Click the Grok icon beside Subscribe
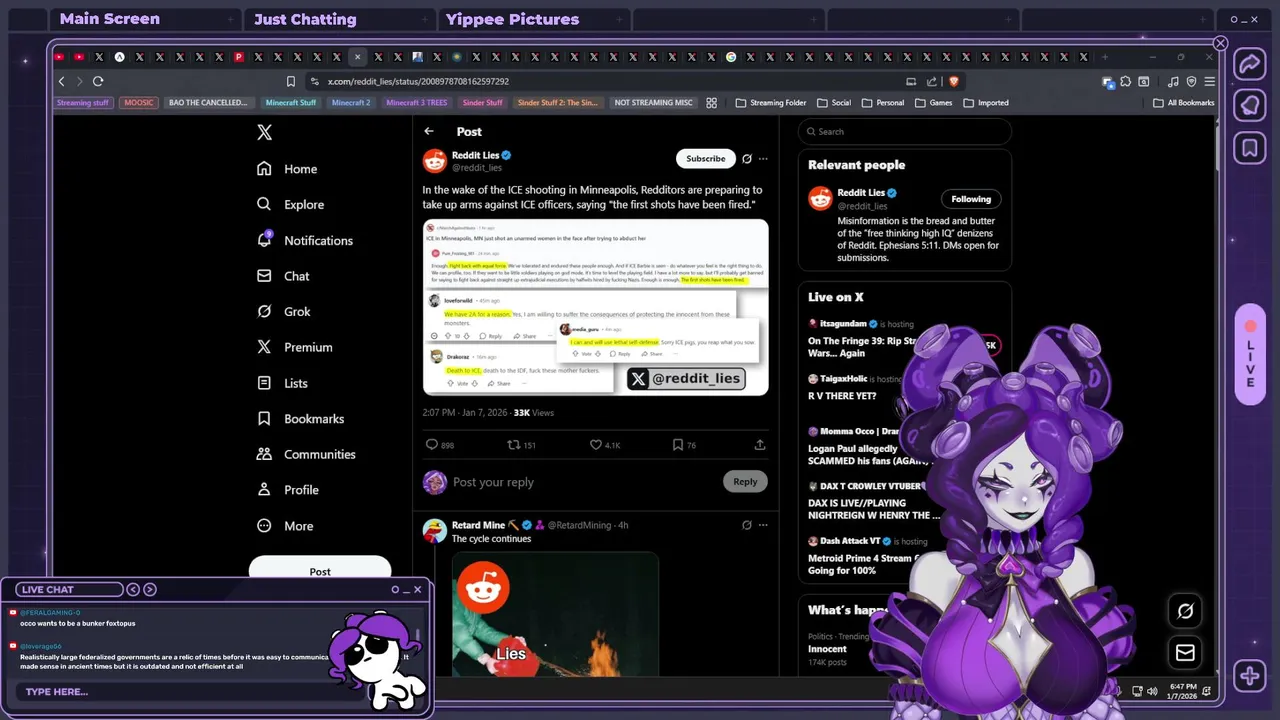The width and height of the screenshot is (1280, 720). pos(746,158)
